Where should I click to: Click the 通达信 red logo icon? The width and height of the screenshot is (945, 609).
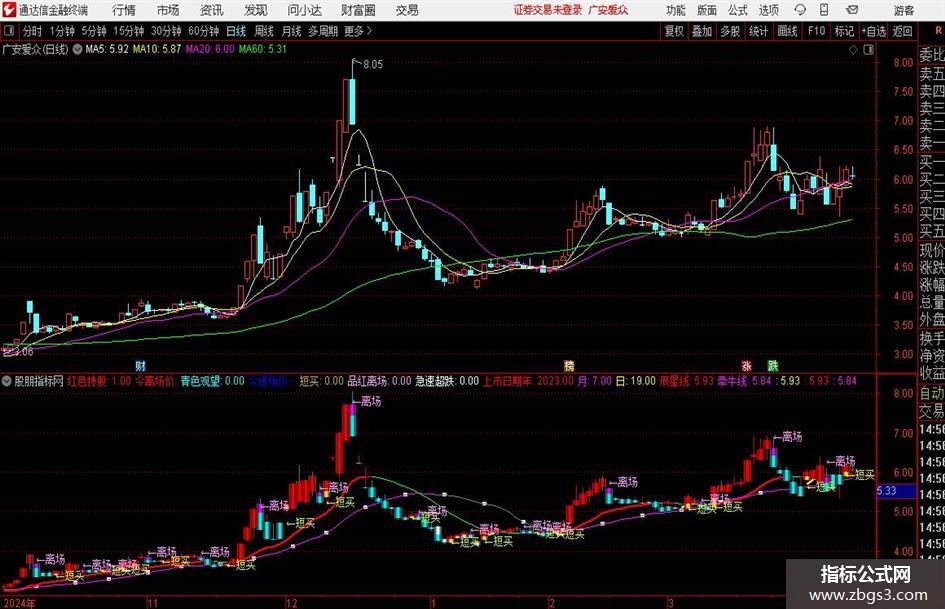[9, 10]
